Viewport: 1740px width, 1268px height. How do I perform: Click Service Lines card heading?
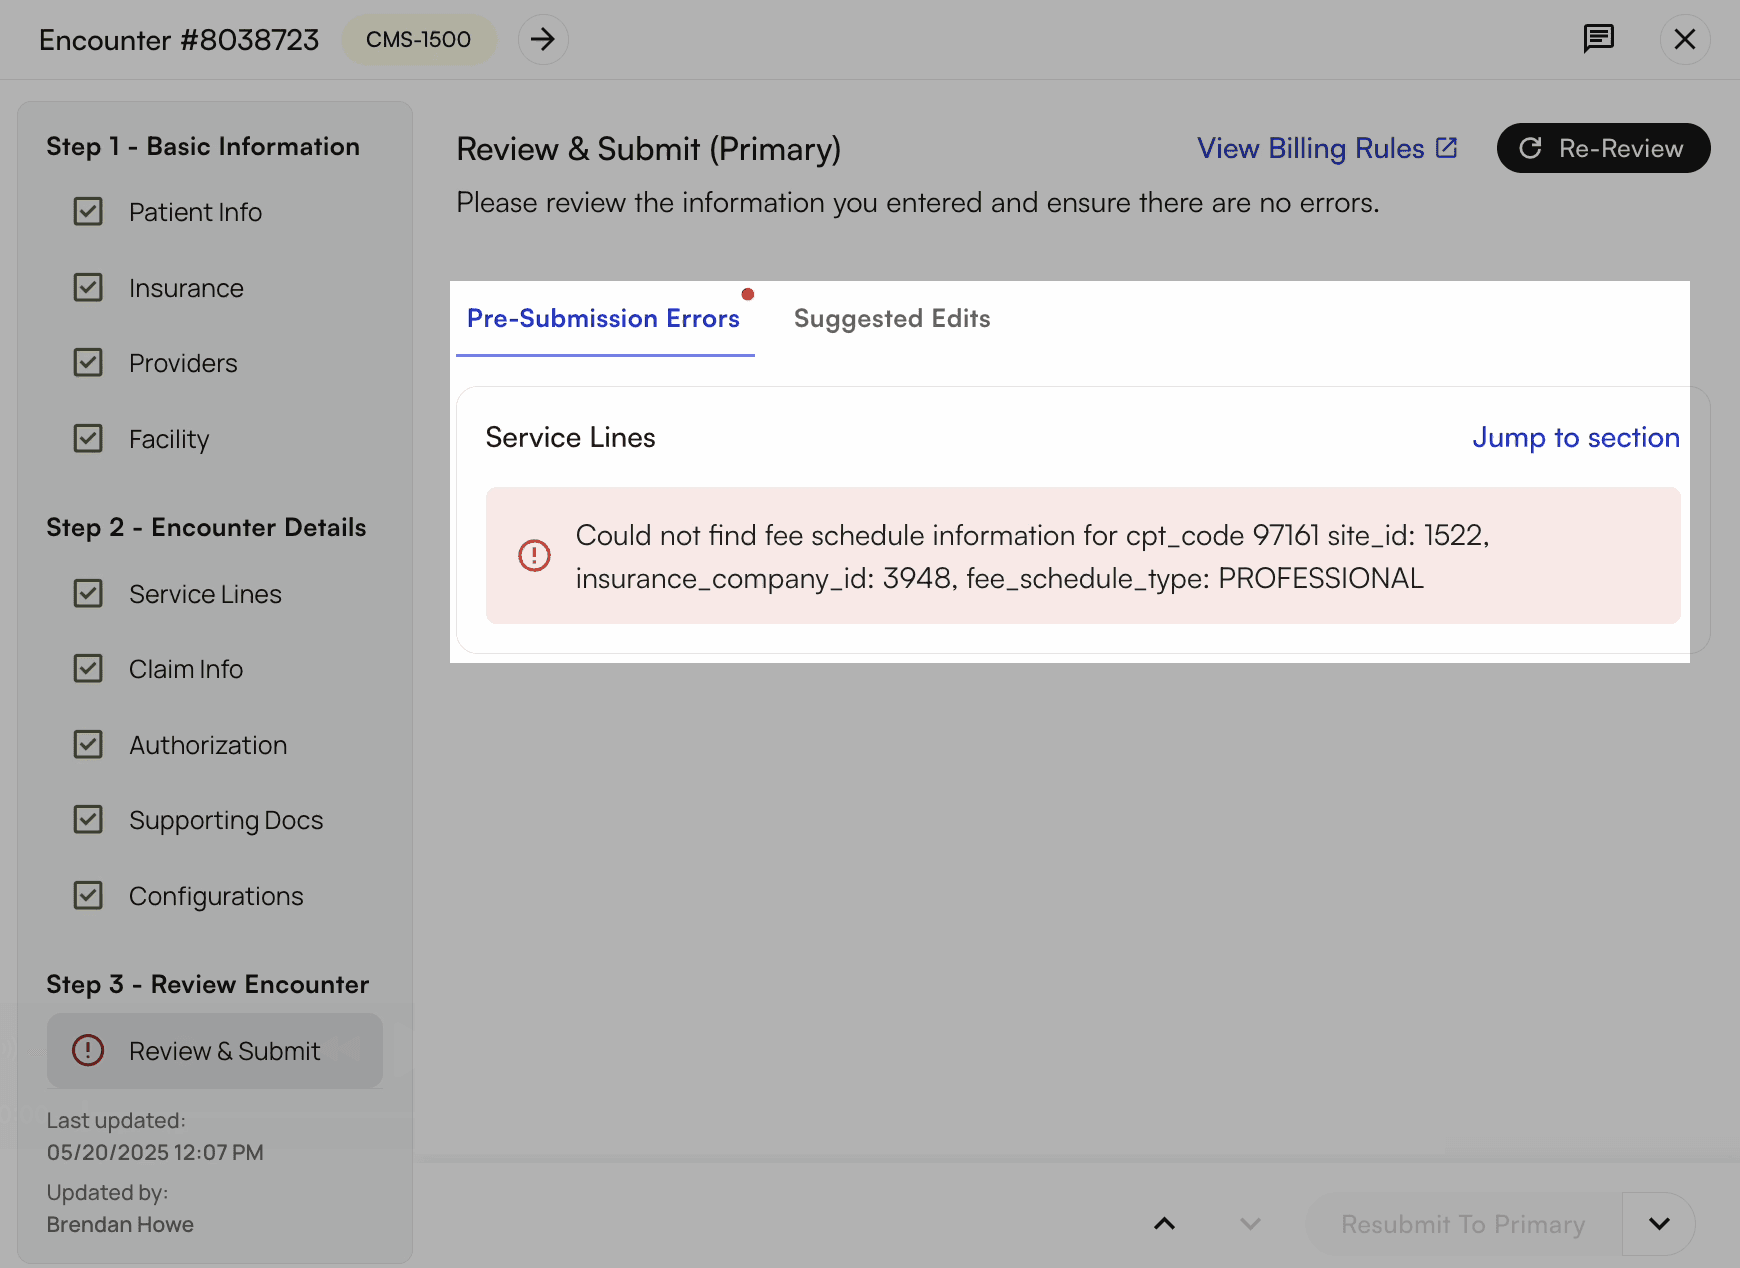[x=570, y=437]
